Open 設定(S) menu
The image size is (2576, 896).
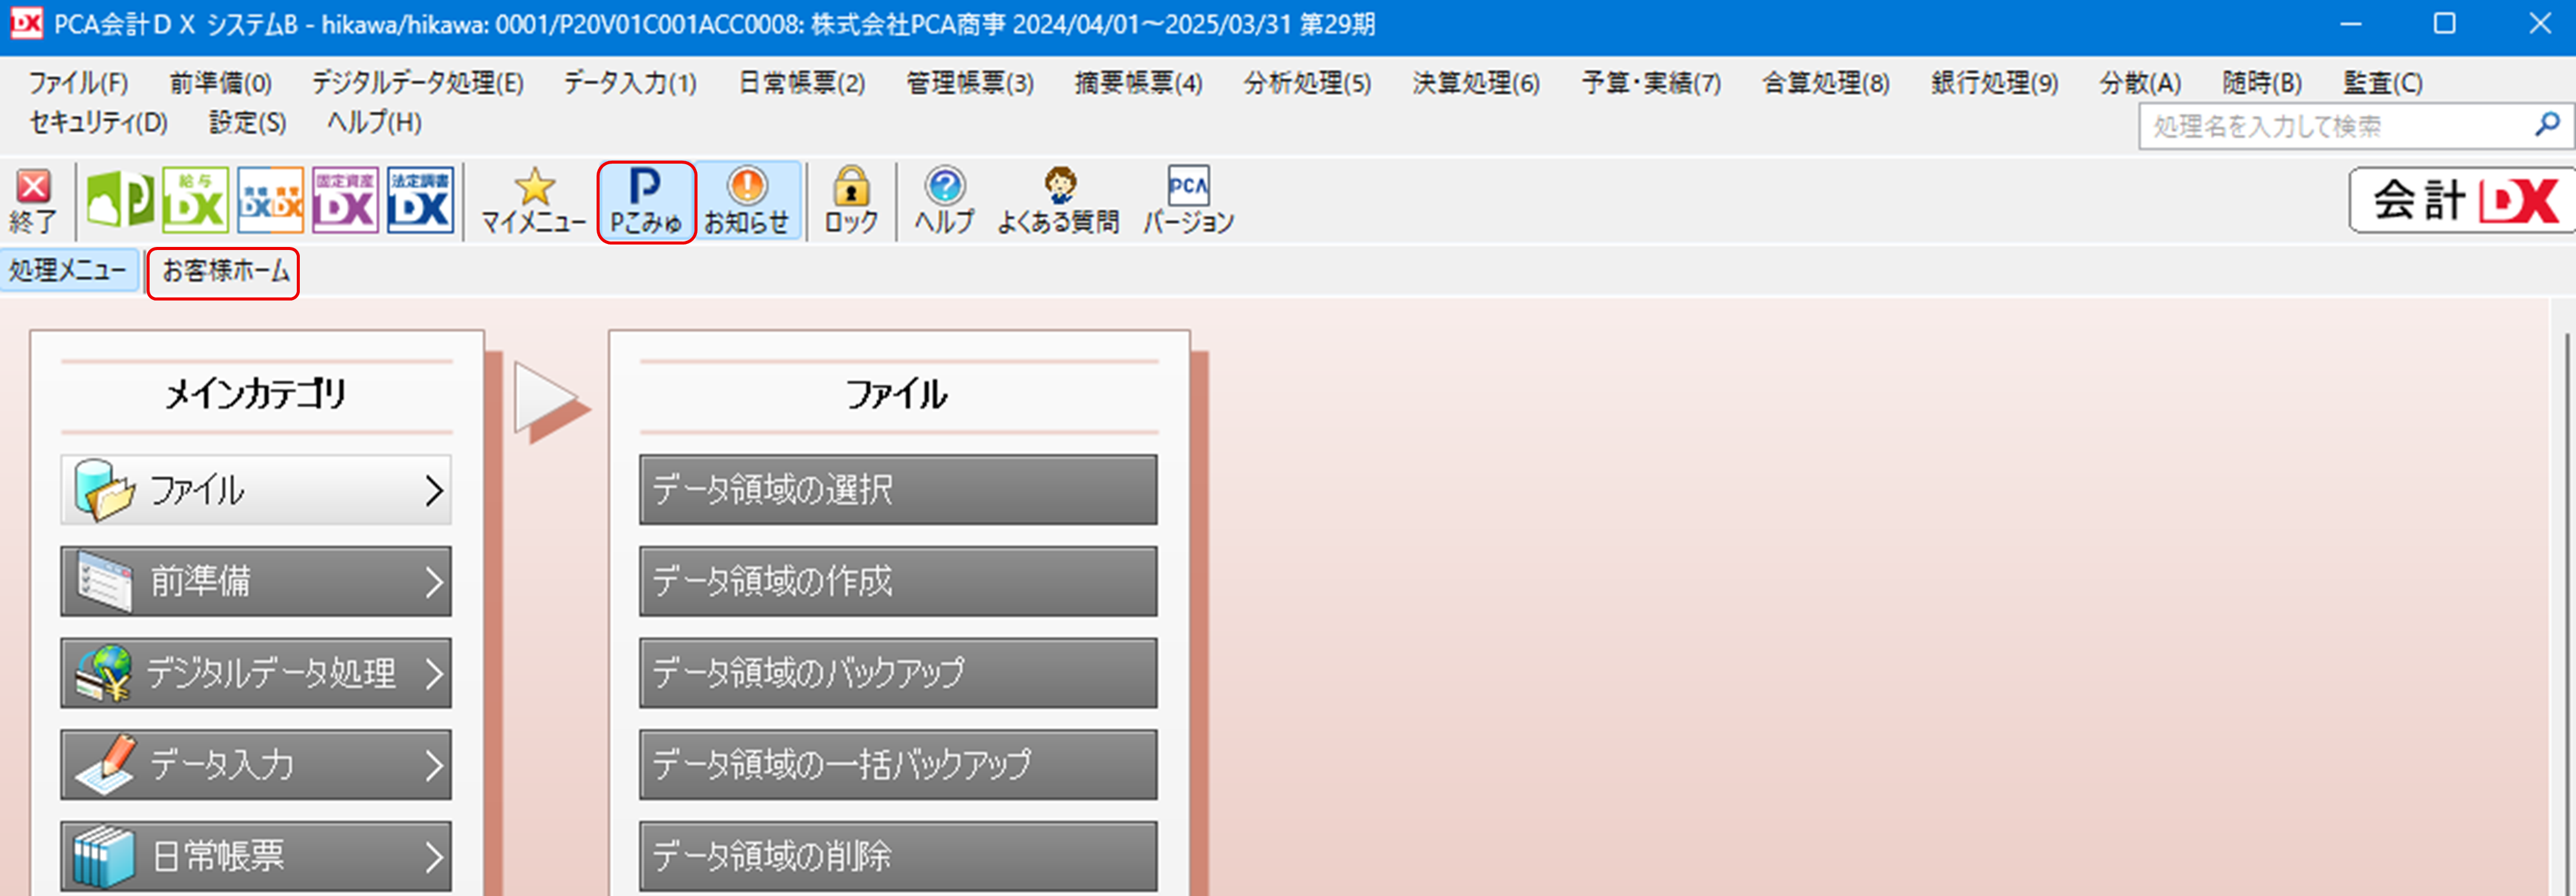point(247,122)
